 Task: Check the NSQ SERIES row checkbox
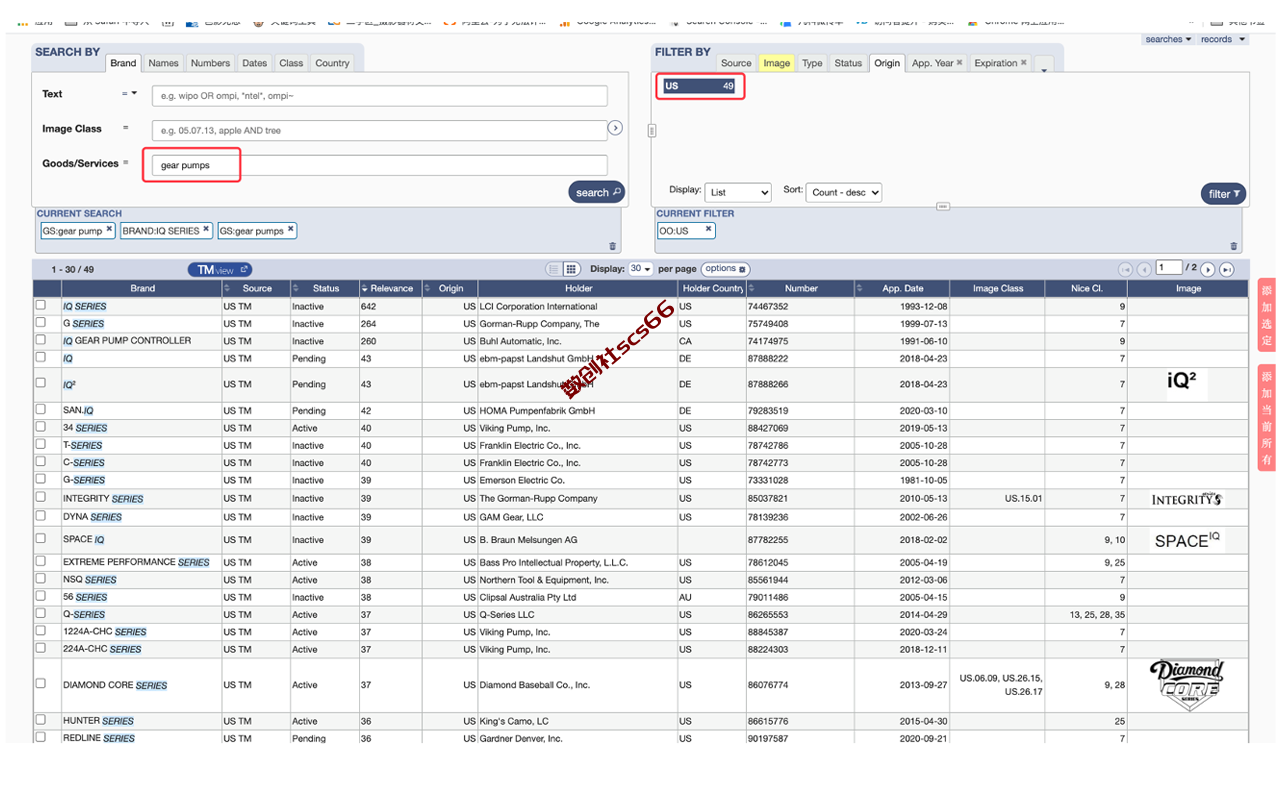tap(41, 578)
